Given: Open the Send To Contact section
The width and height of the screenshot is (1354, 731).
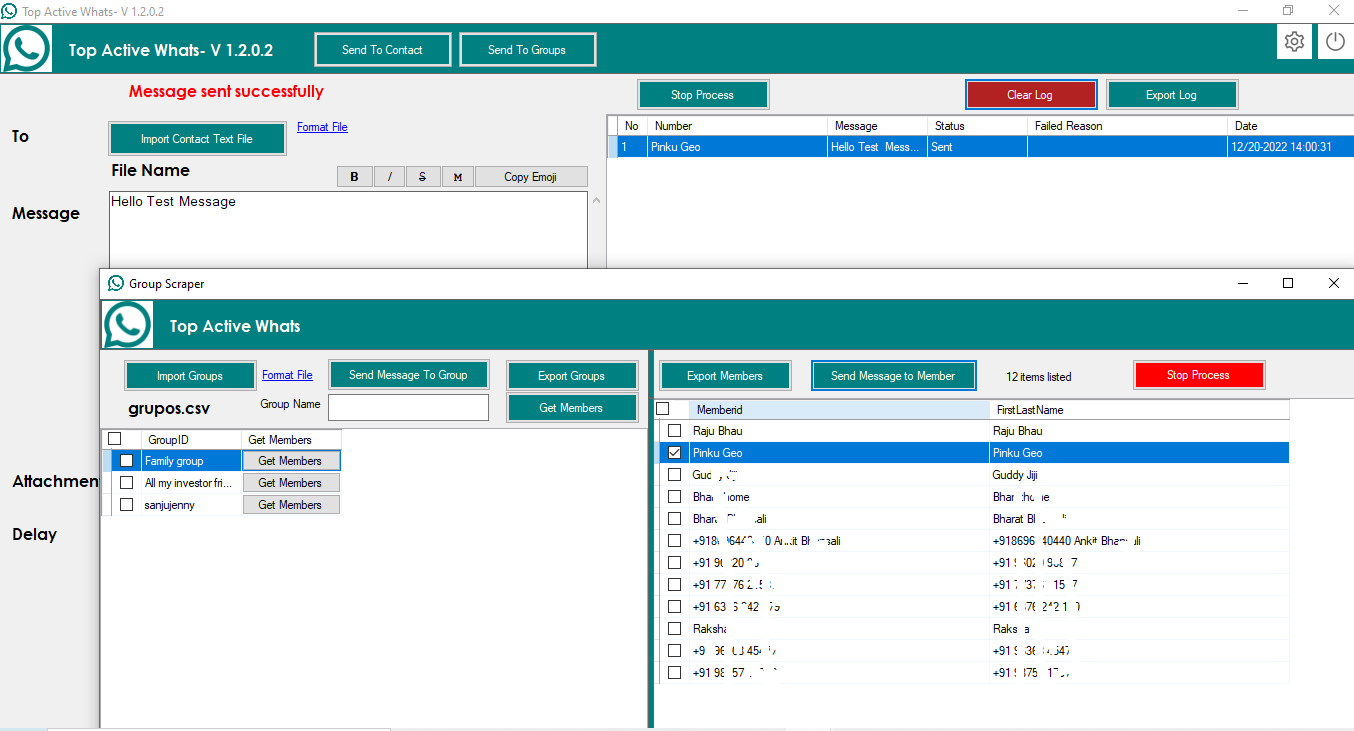Looking at the screenshot, I should point(382,50).
